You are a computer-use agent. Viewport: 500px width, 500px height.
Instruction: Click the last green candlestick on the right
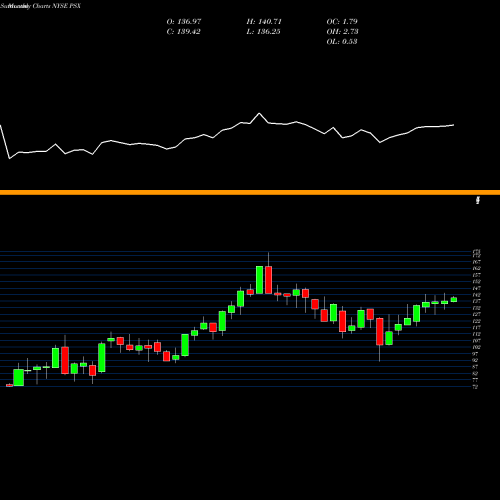(454, 299)
